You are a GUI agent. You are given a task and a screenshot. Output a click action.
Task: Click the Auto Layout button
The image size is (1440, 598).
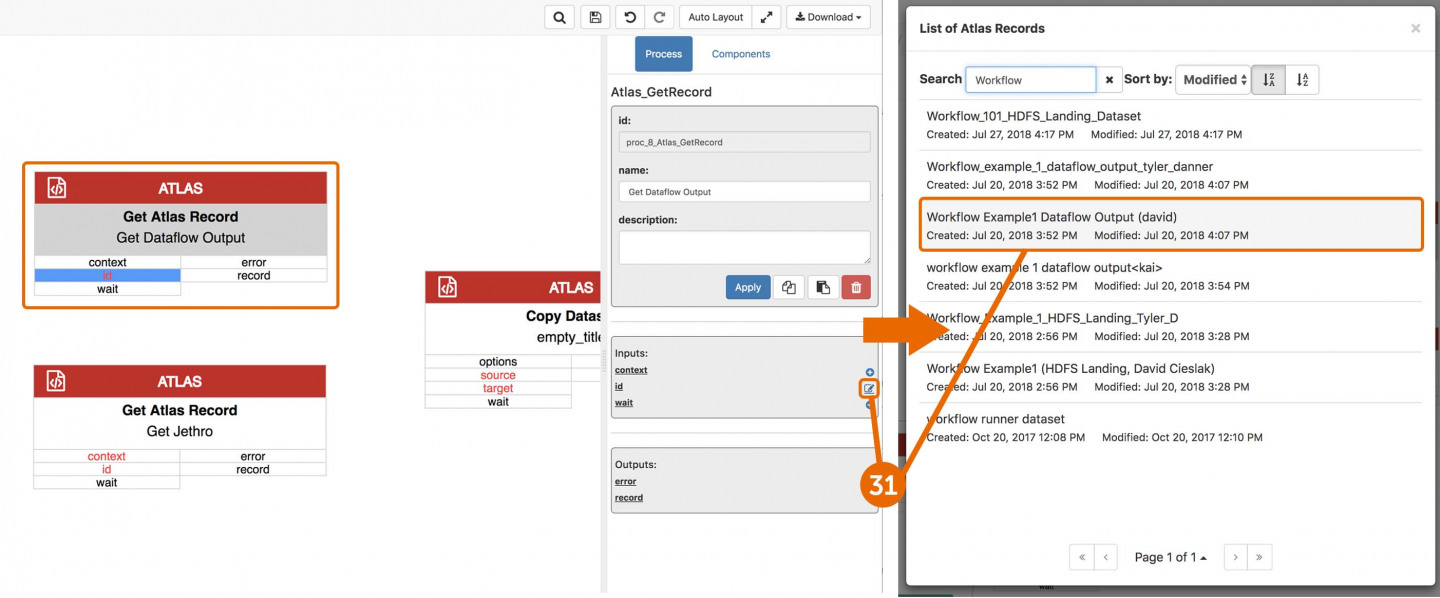click(716, 17)
